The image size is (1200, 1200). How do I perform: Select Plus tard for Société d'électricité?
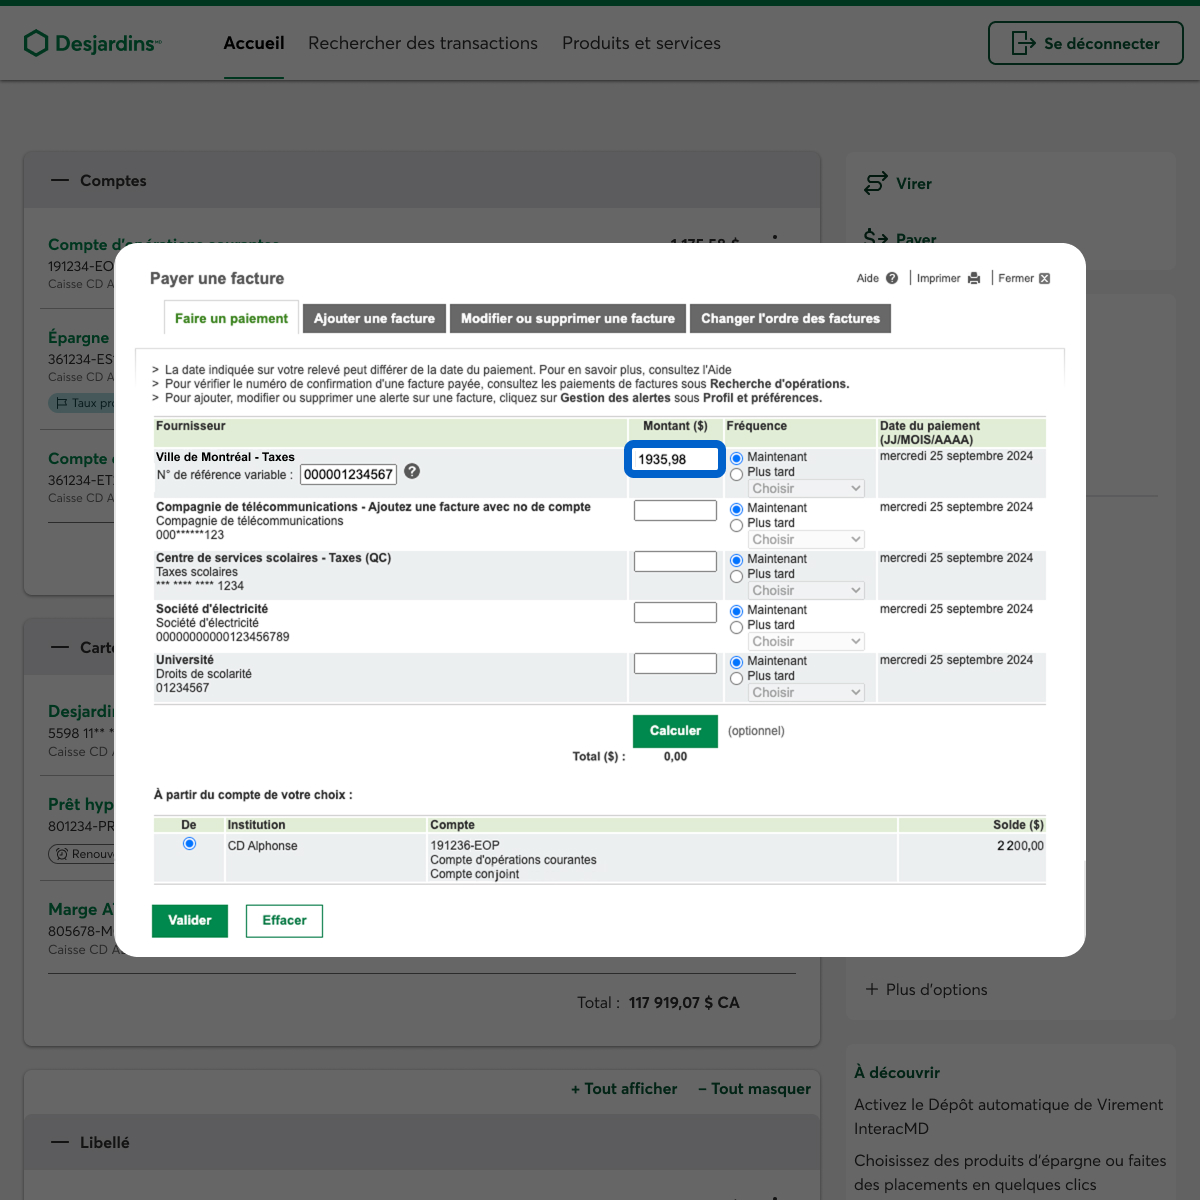[737, 627]
